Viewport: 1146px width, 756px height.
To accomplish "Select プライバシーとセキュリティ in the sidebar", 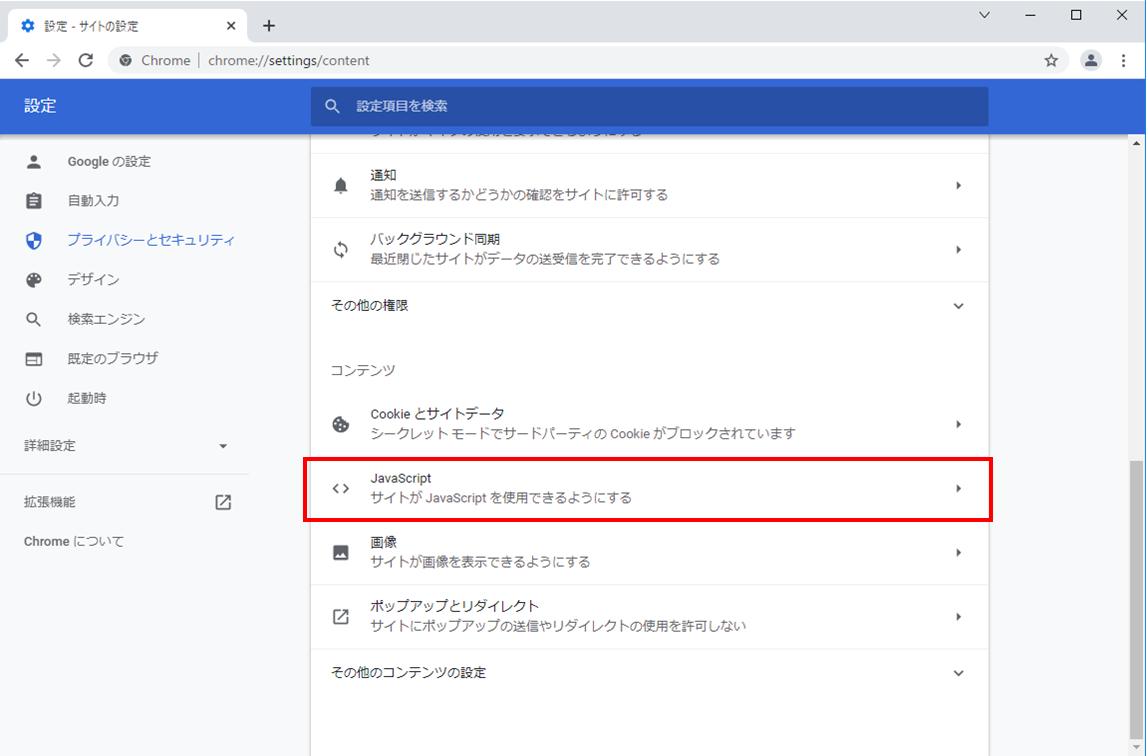I will coord(151,241).
